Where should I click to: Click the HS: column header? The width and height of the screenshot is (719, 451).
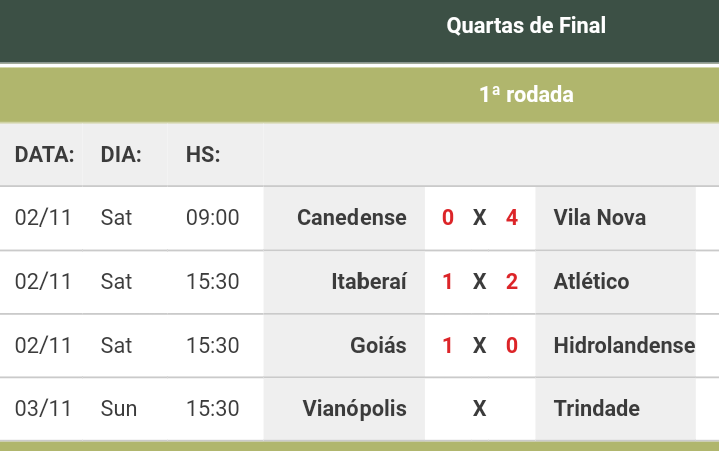pyautogui.click(x=203, y=154)
